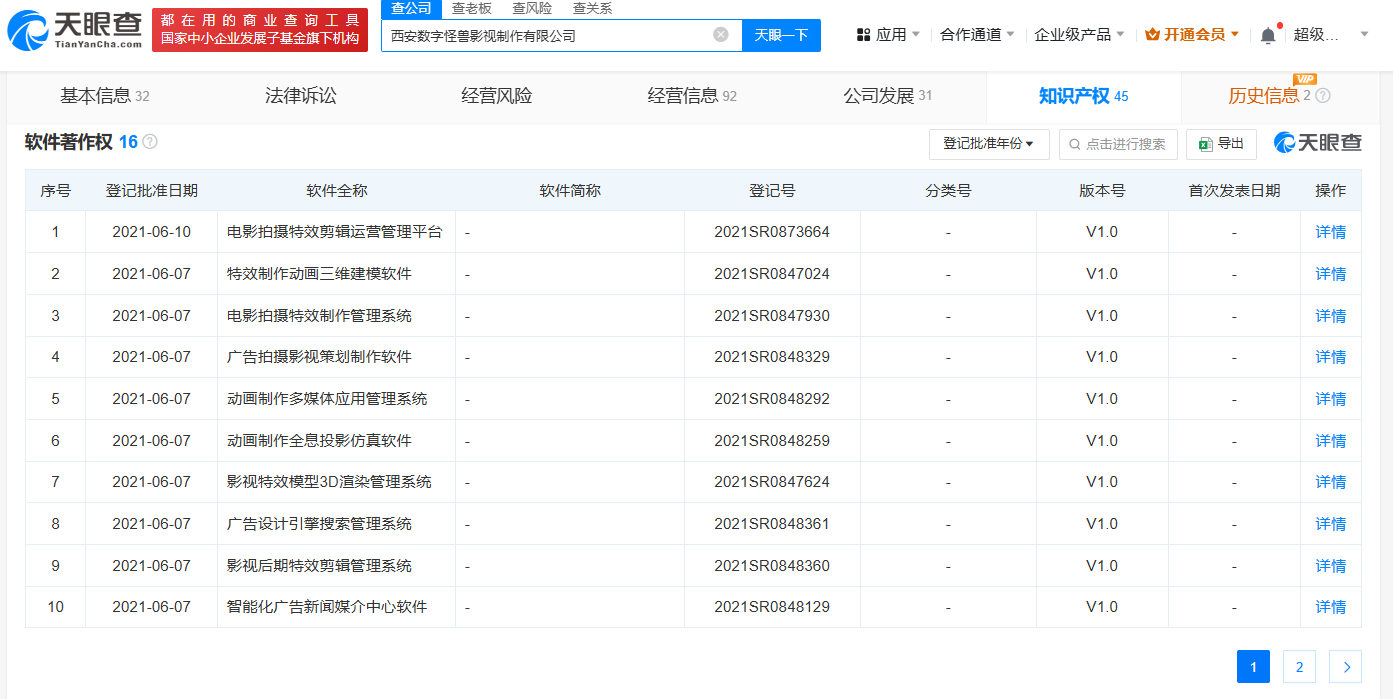The height and width of the screenshot is (699, 1393).
Task: Click help icon beside 软件著作权 title
Action: pos(150,142)
